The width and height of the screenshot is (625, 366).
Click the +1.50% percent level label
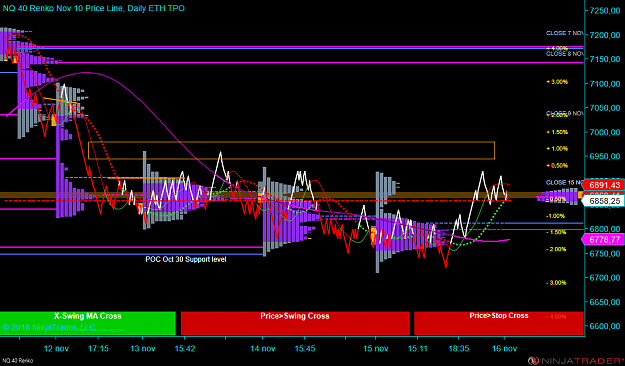(x=557, y=132)
